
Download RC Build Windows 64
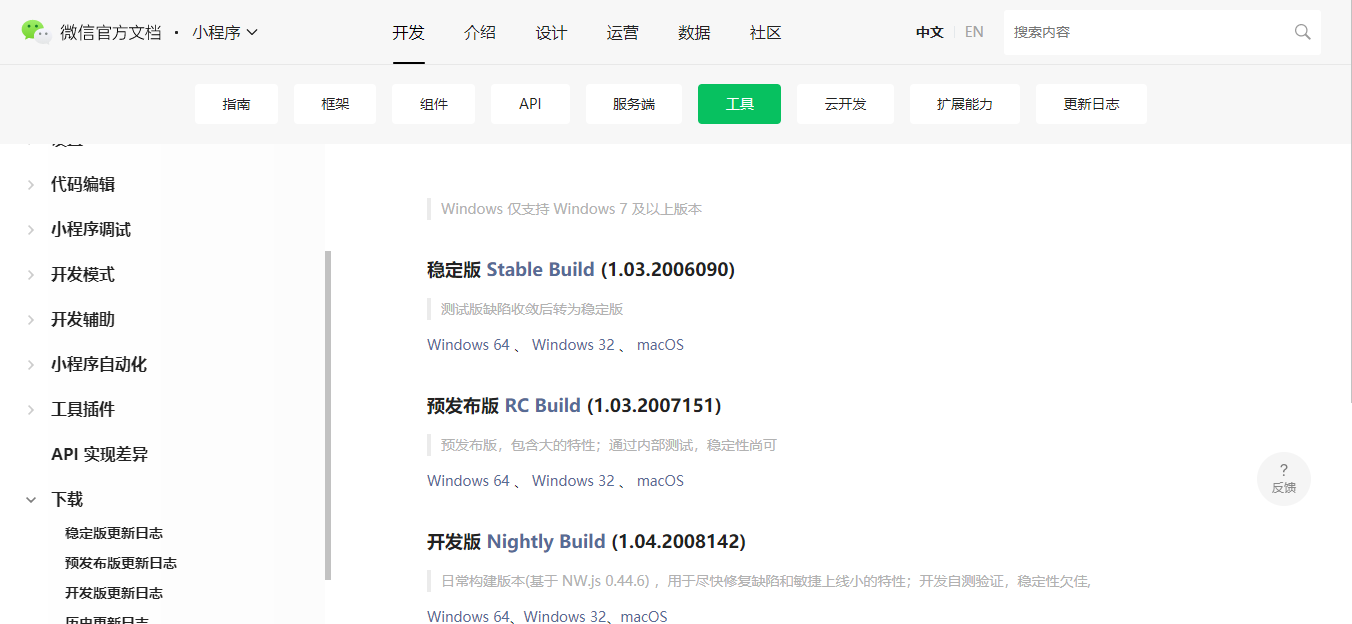468,481
